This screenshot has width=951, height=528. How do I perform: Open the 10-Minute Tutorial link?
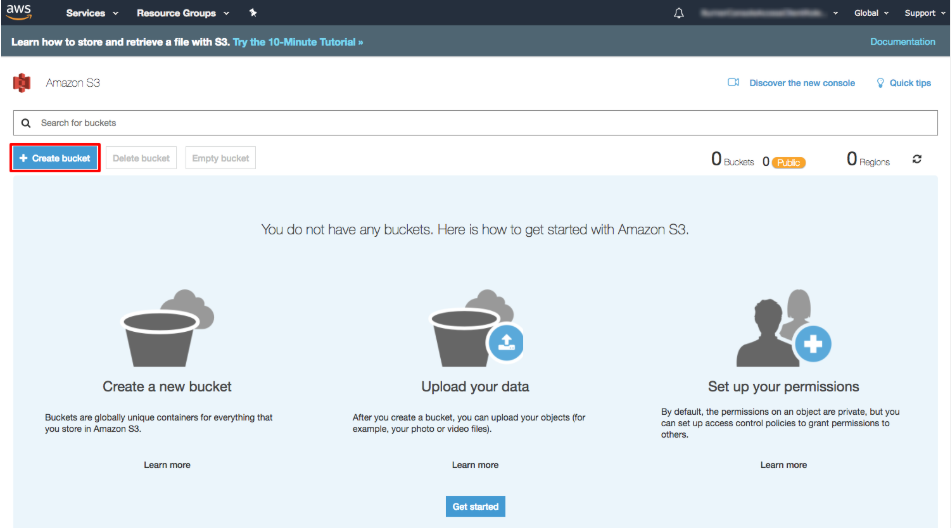(298, 42)
